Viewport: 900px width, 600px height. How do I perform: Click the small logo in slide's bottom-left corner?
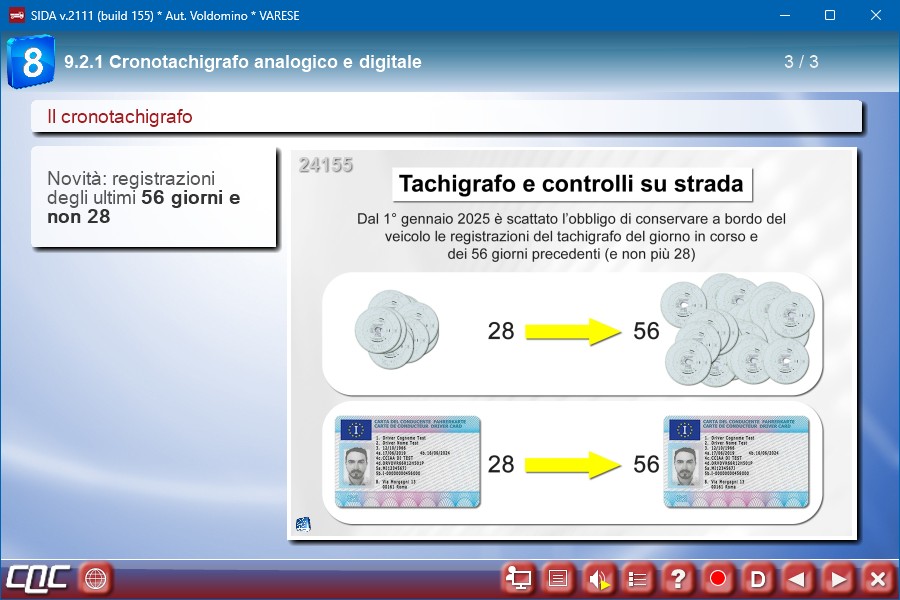[x=304, y=524]
